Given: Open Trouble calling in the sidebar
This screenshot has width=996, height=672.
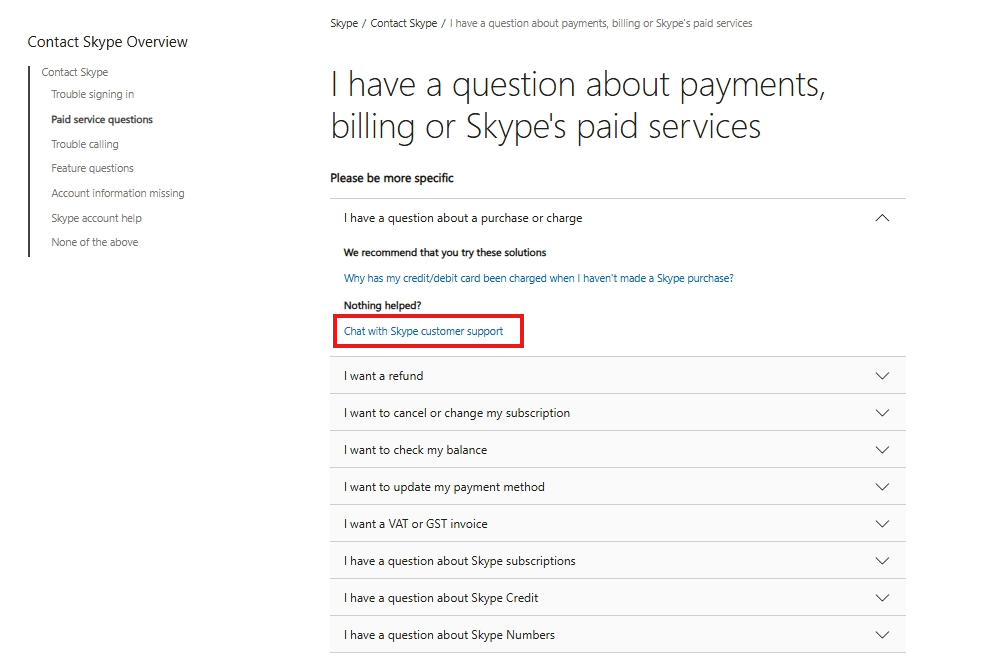Looking at the screenshot, I should click(x=84, y=144).
